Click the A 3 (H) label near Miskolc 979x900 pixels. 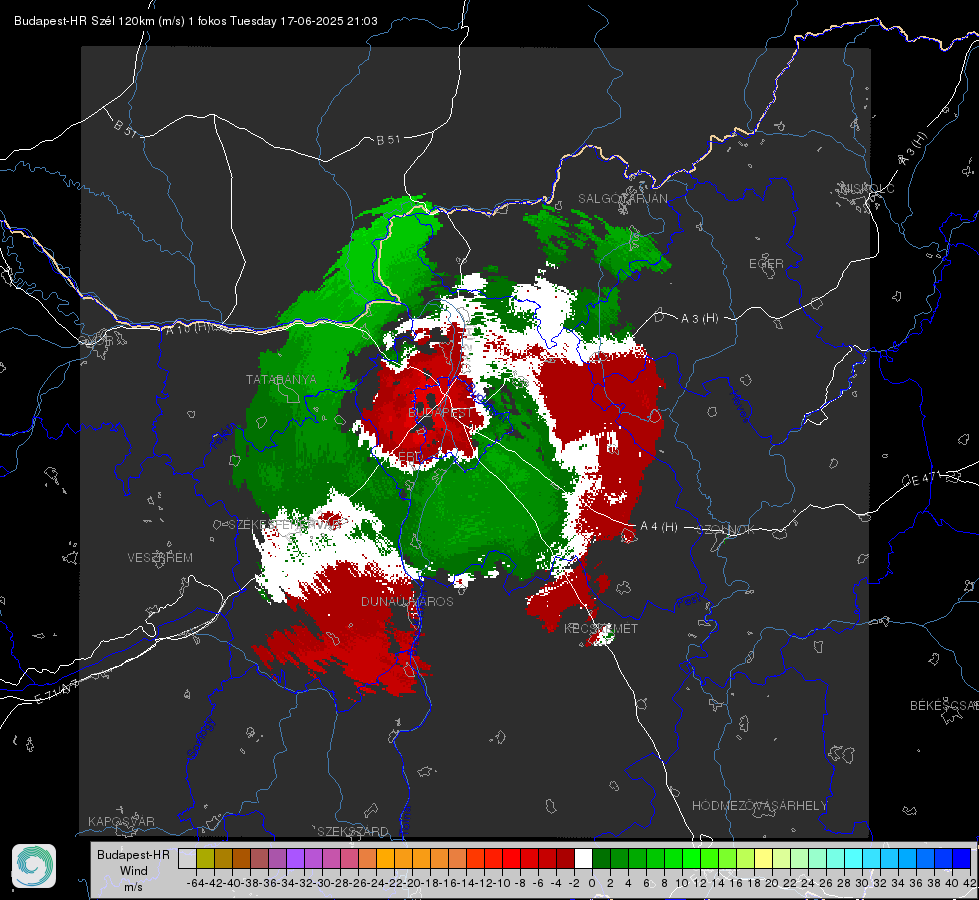[x=913, y=150]
